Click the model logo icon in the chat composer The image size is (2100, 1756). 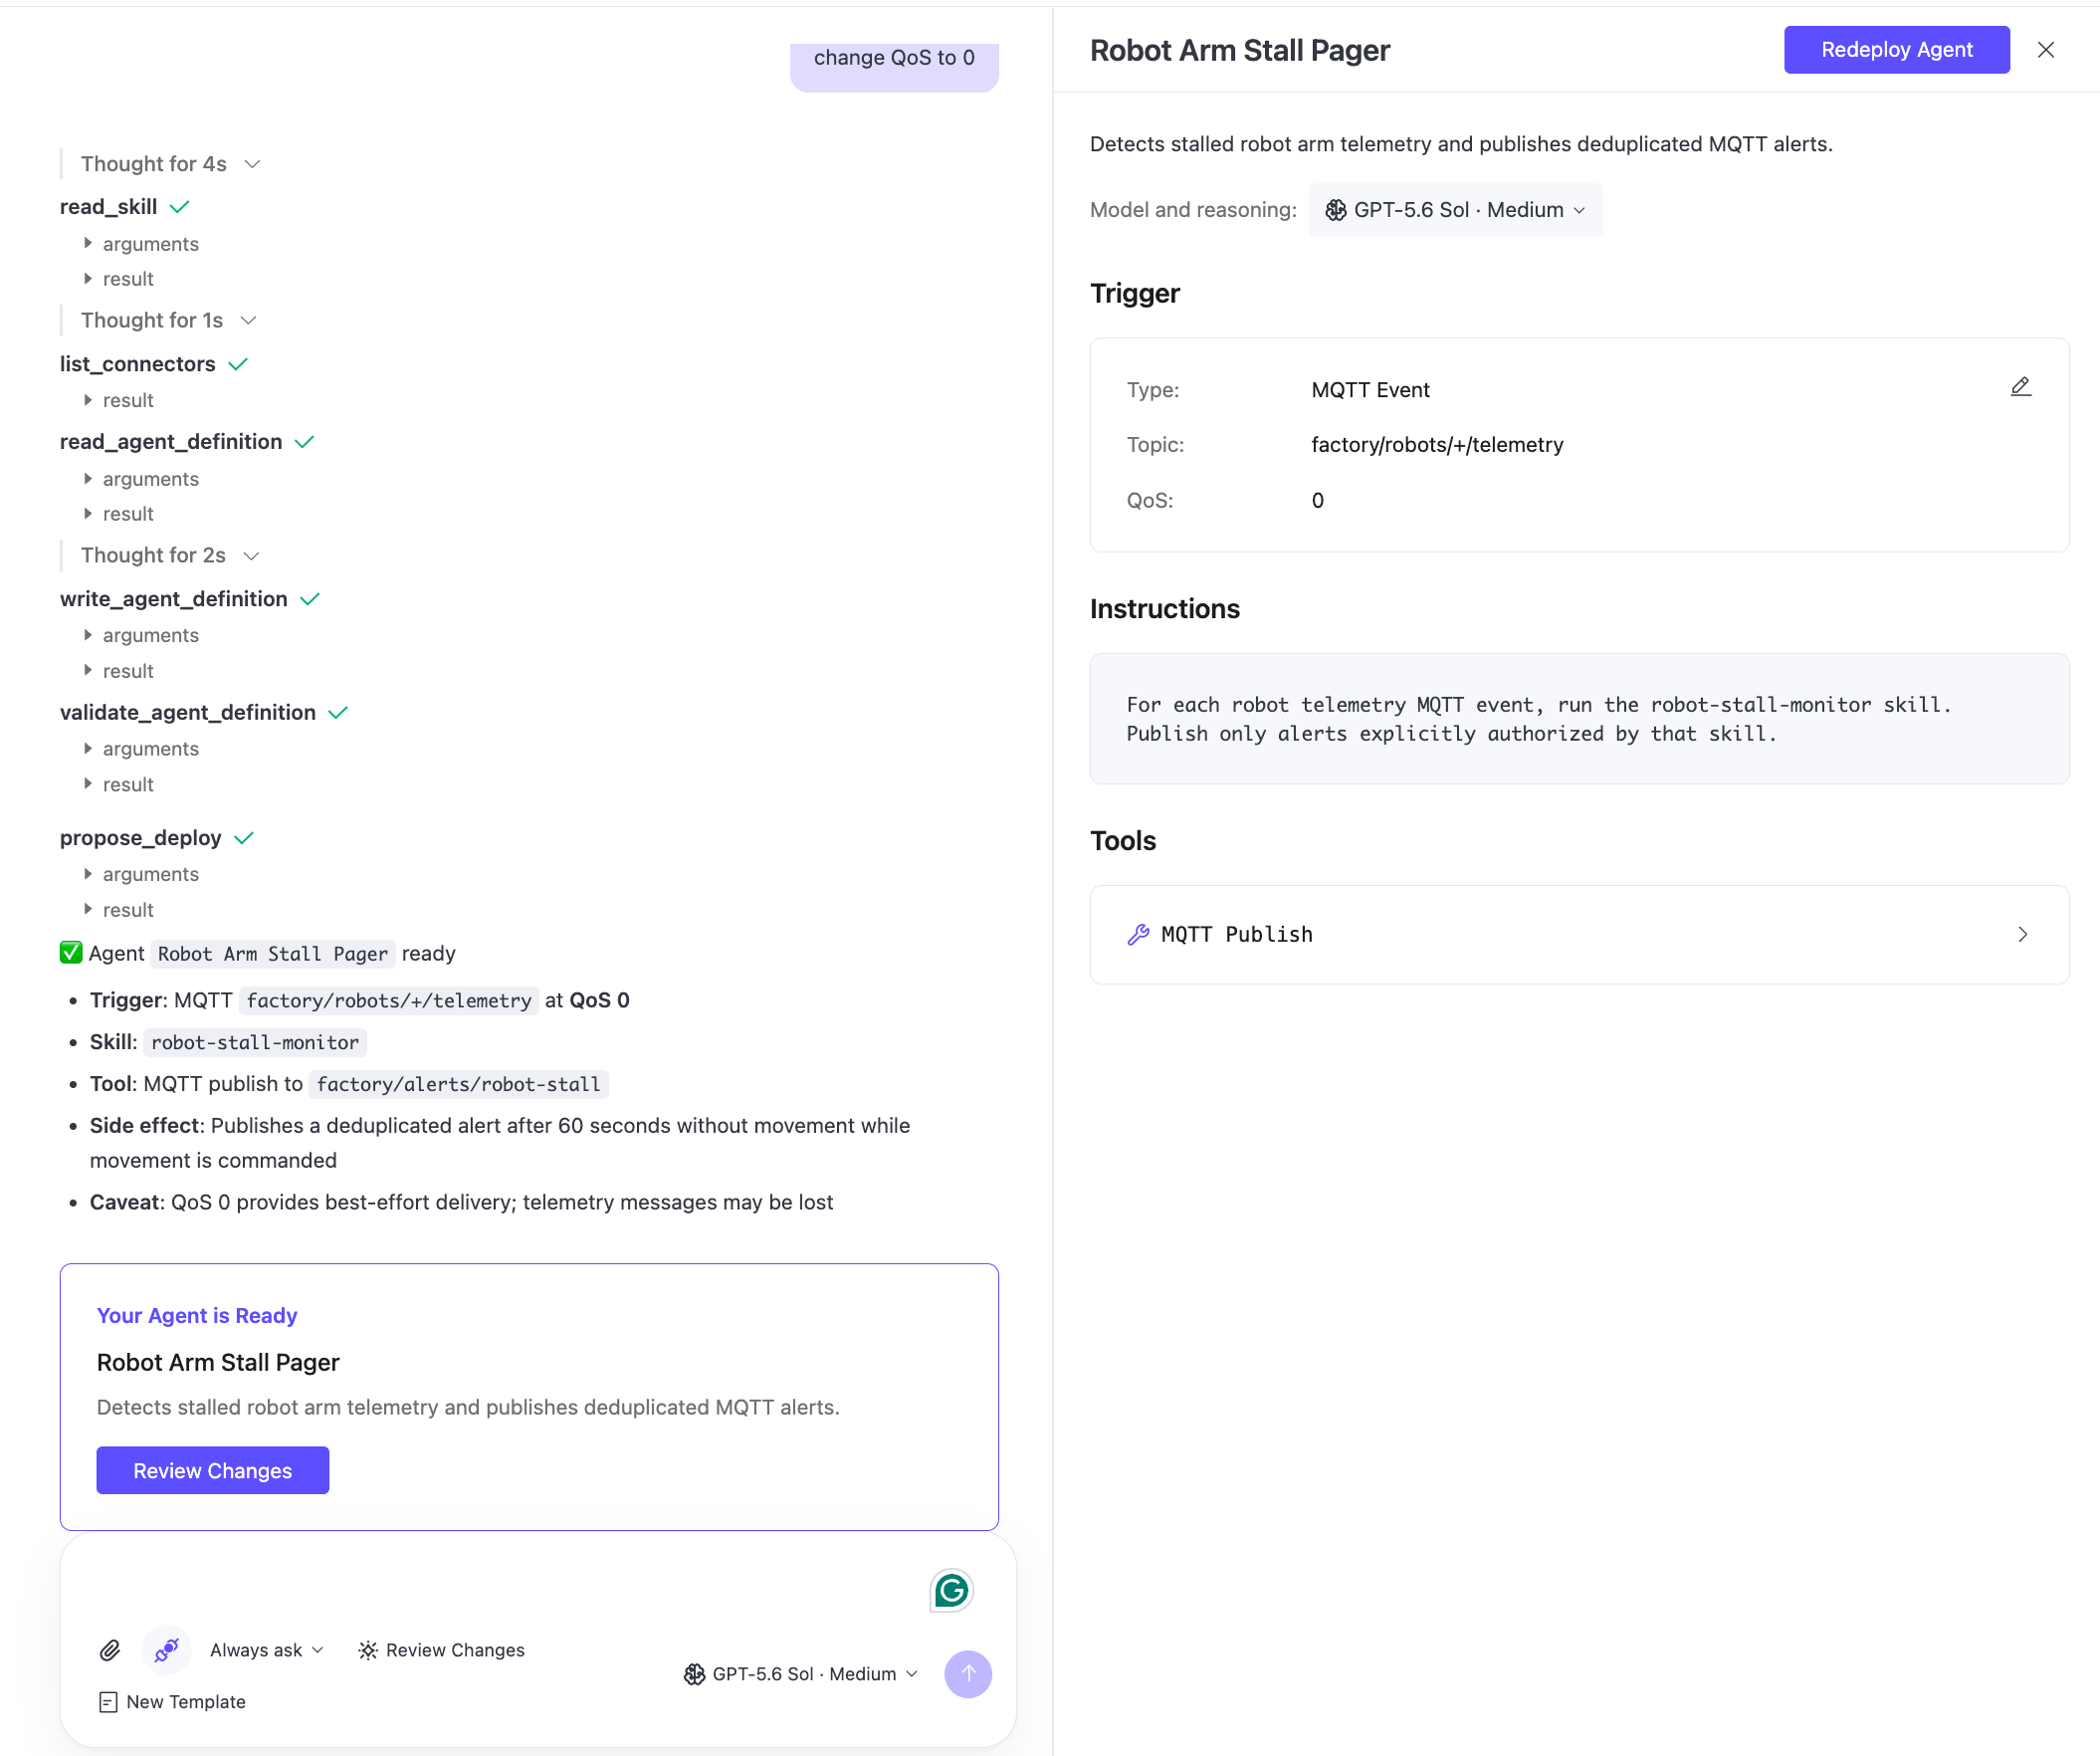694,1674
